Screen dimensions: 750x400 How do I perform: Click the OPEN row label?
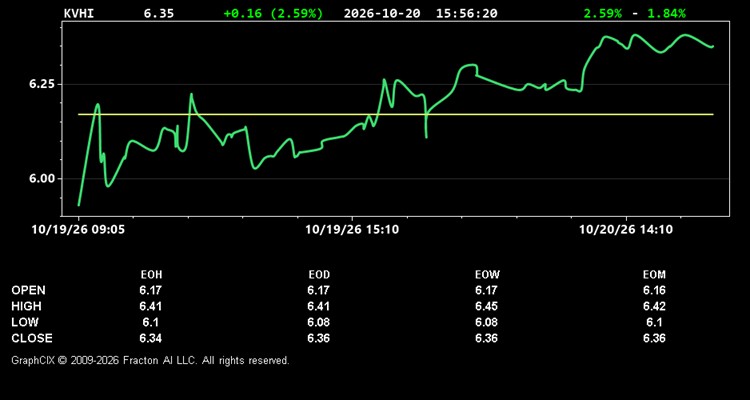point(29,290)
